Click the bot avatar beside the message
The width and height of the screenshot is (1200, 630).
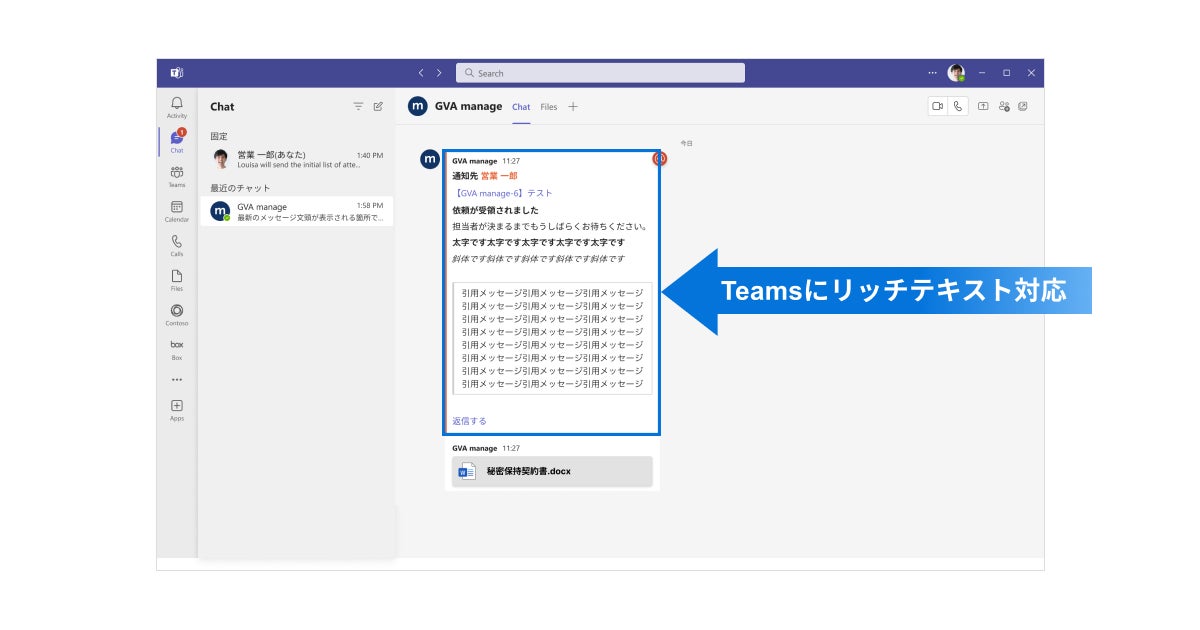click(430, 159)
